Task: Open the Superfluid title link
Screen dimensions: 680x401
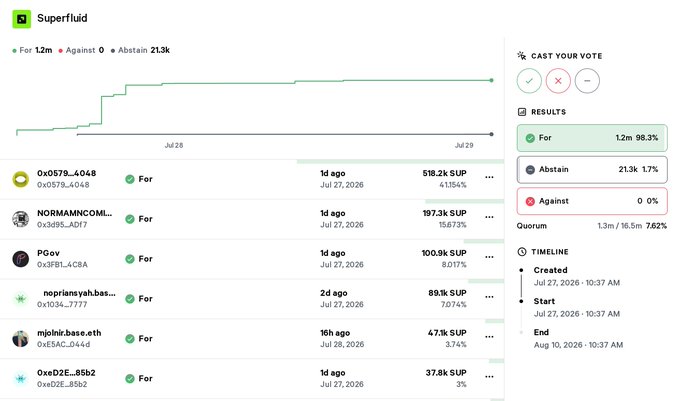Action: pos(62,18)
